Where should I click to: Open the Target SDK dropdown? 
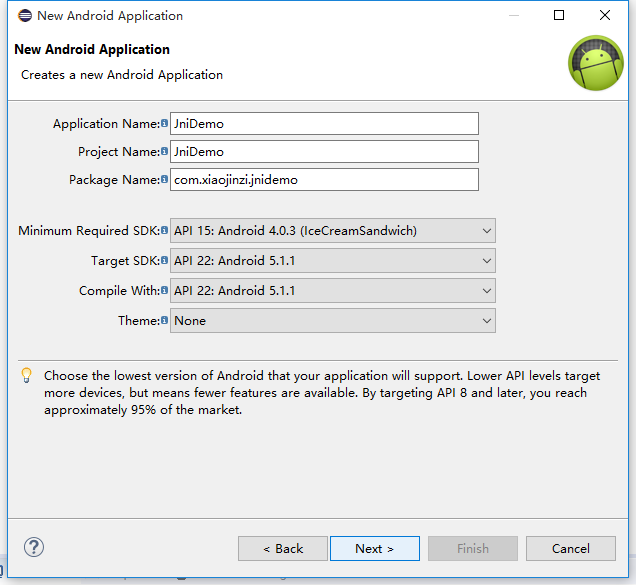click(333, 260)
